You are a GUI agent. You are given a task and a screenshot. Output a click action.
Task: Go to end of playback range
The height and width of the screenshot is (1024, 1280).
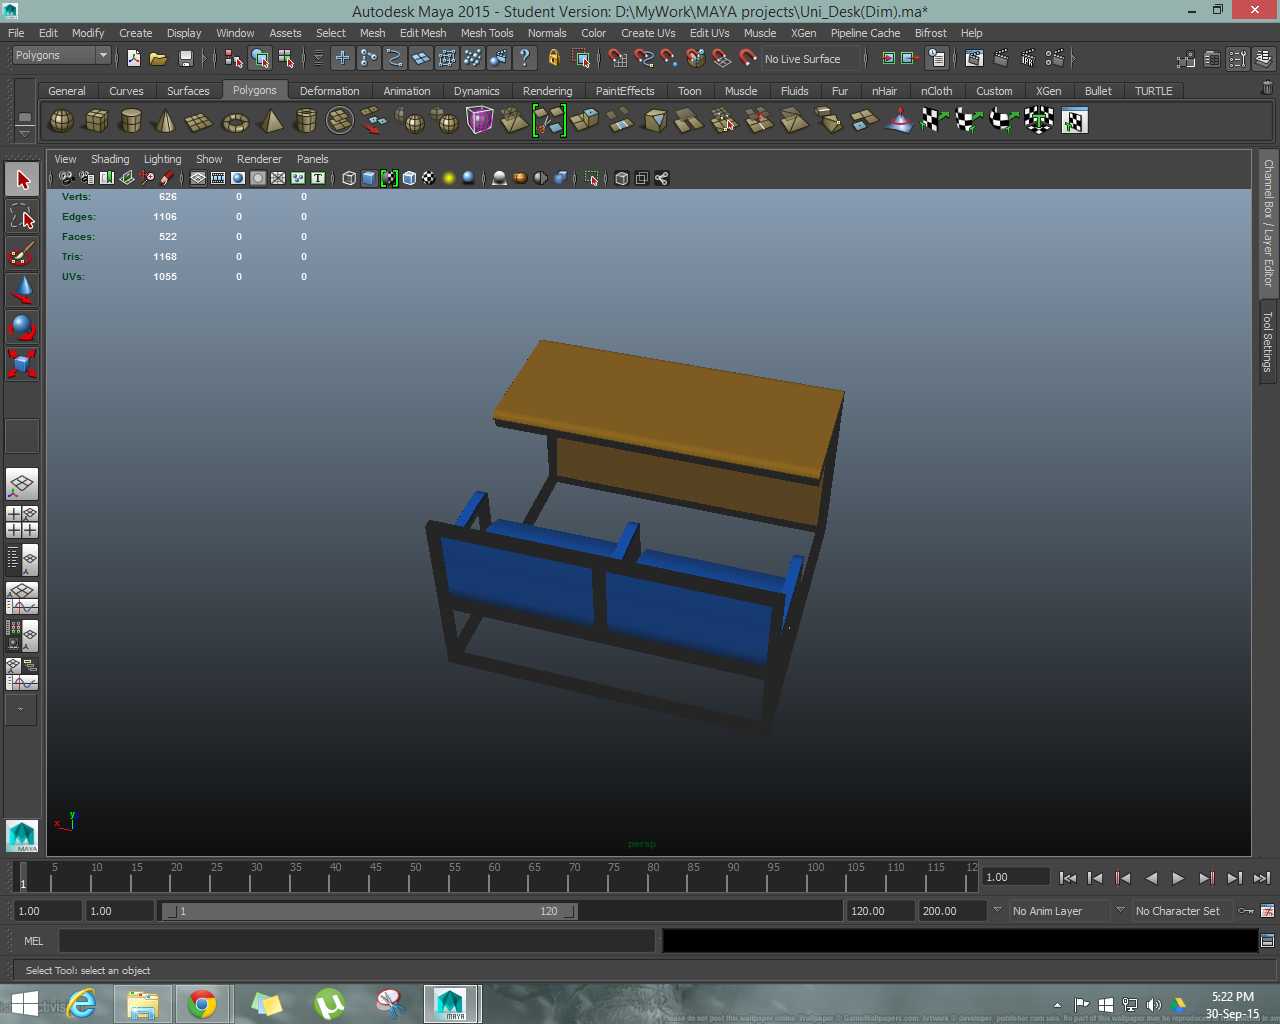(1262, 878)
